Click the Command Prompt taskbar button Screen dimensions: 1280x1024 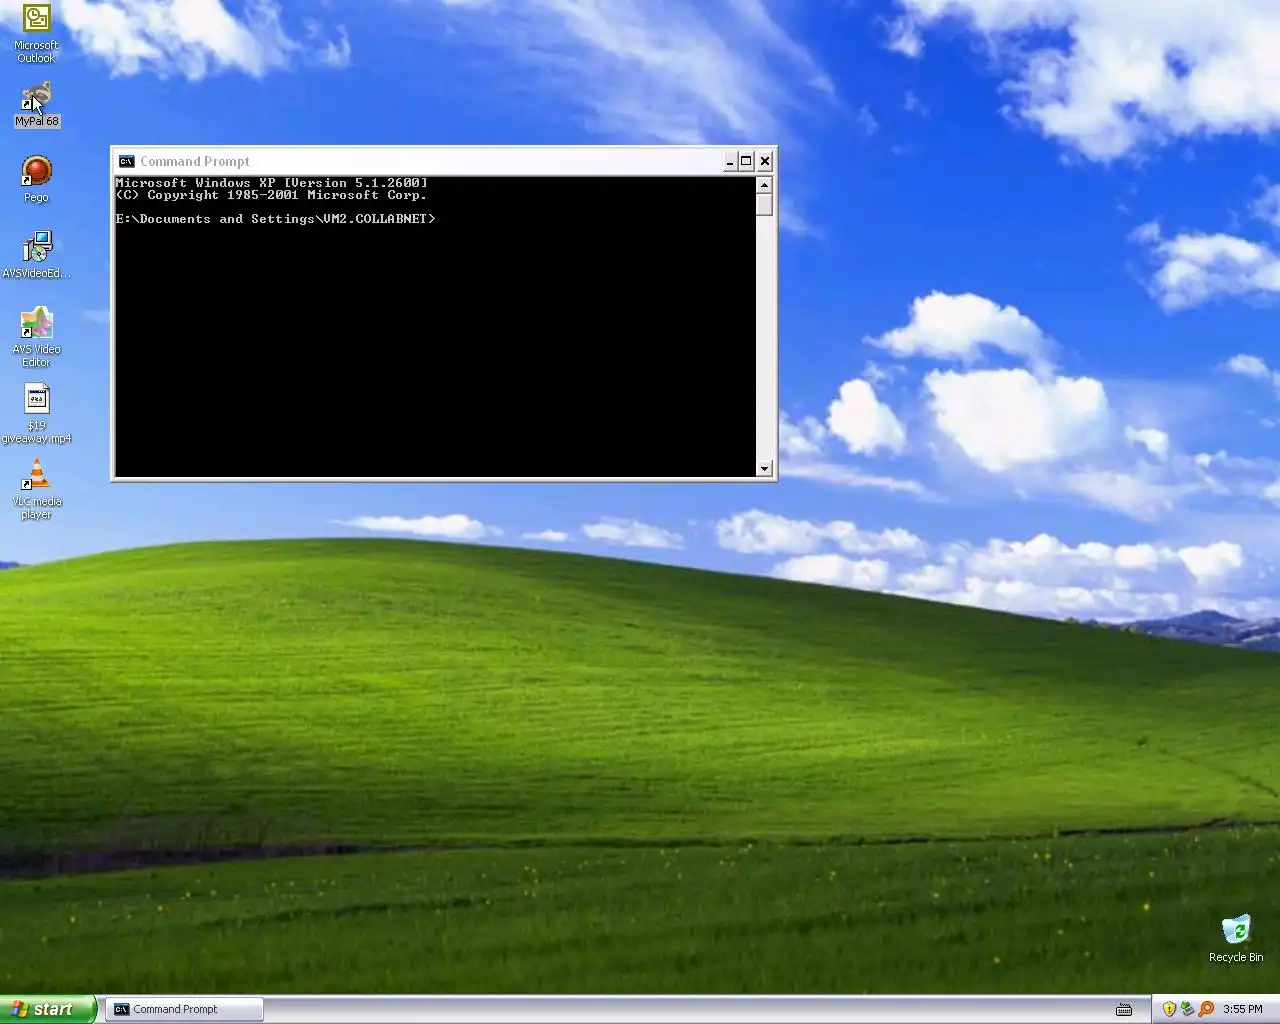[x=184, y=1009]
